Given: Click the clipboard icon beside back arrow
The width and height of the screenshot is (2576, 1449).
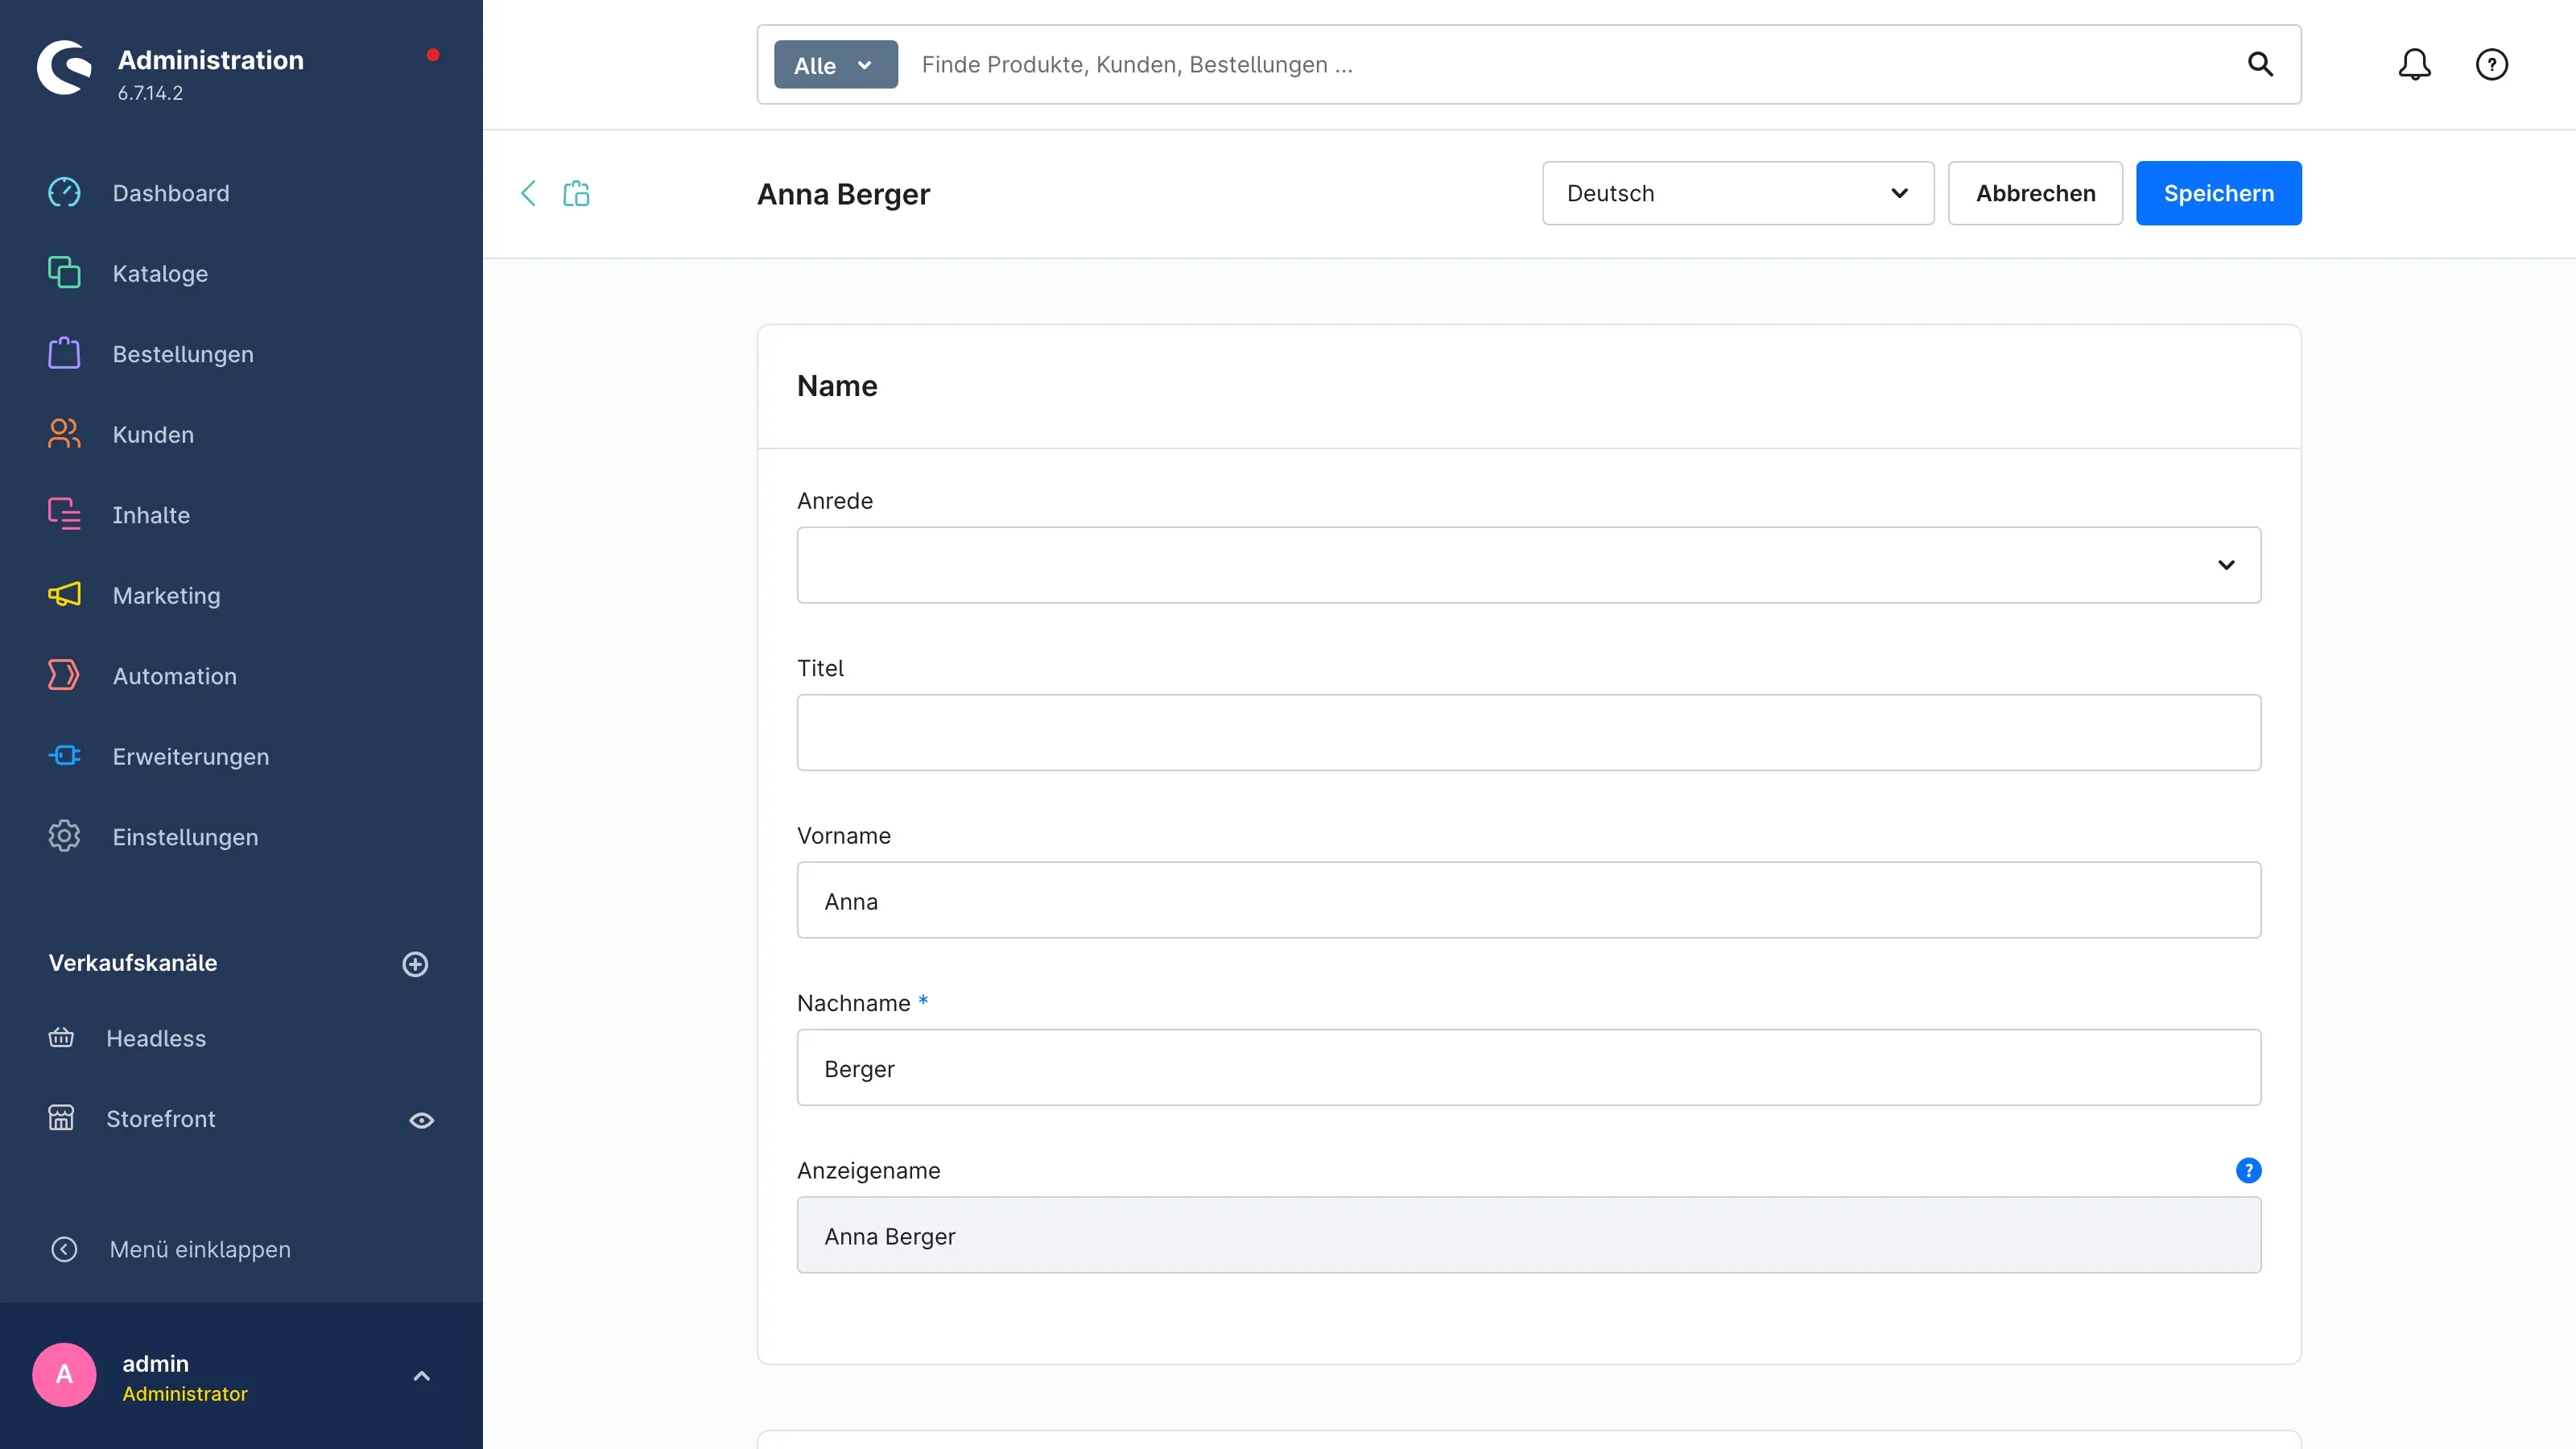Looking at the screenshot, I should click(576, 193).
